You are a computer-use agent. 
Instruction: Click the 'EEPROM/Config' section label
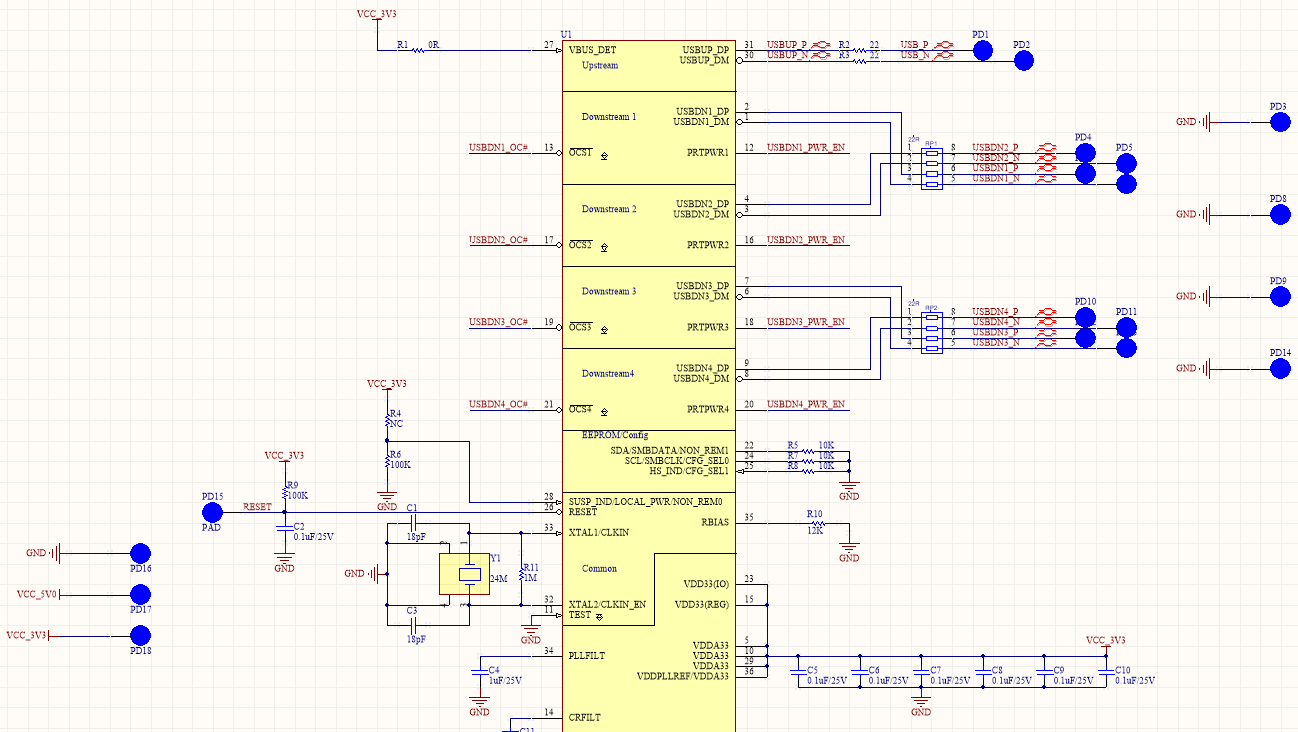click(615, 435)
